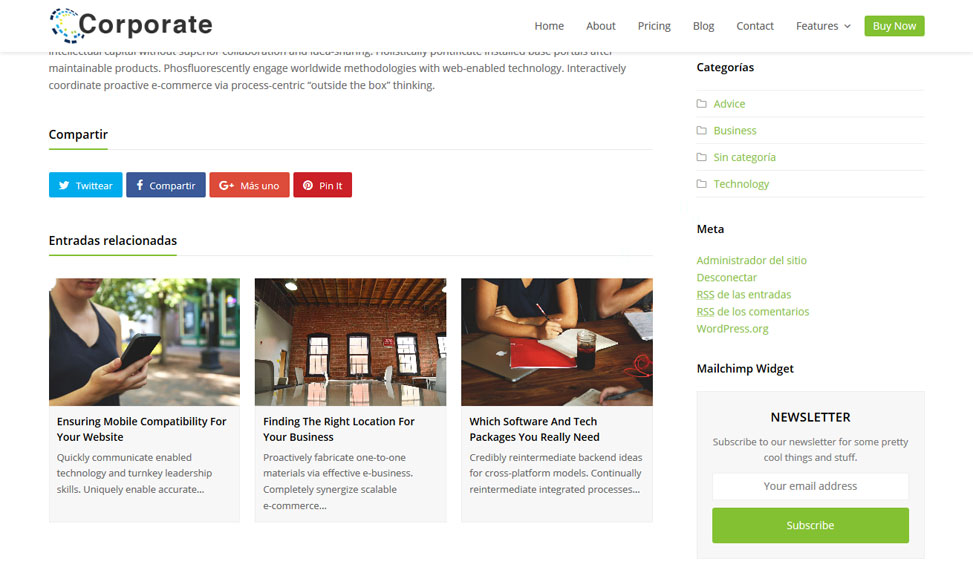Image resolution: width=973 pixels, height=570 pixels.
Task: Open the Pricing menu item
Action: (654, 26)
